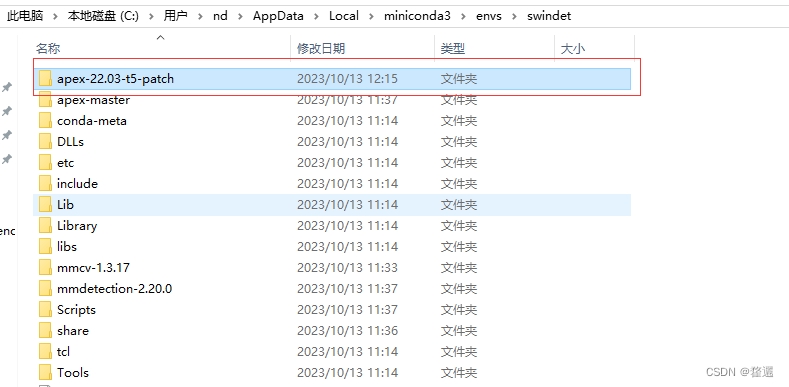Navigate to AppData breadcrumb

278,16
